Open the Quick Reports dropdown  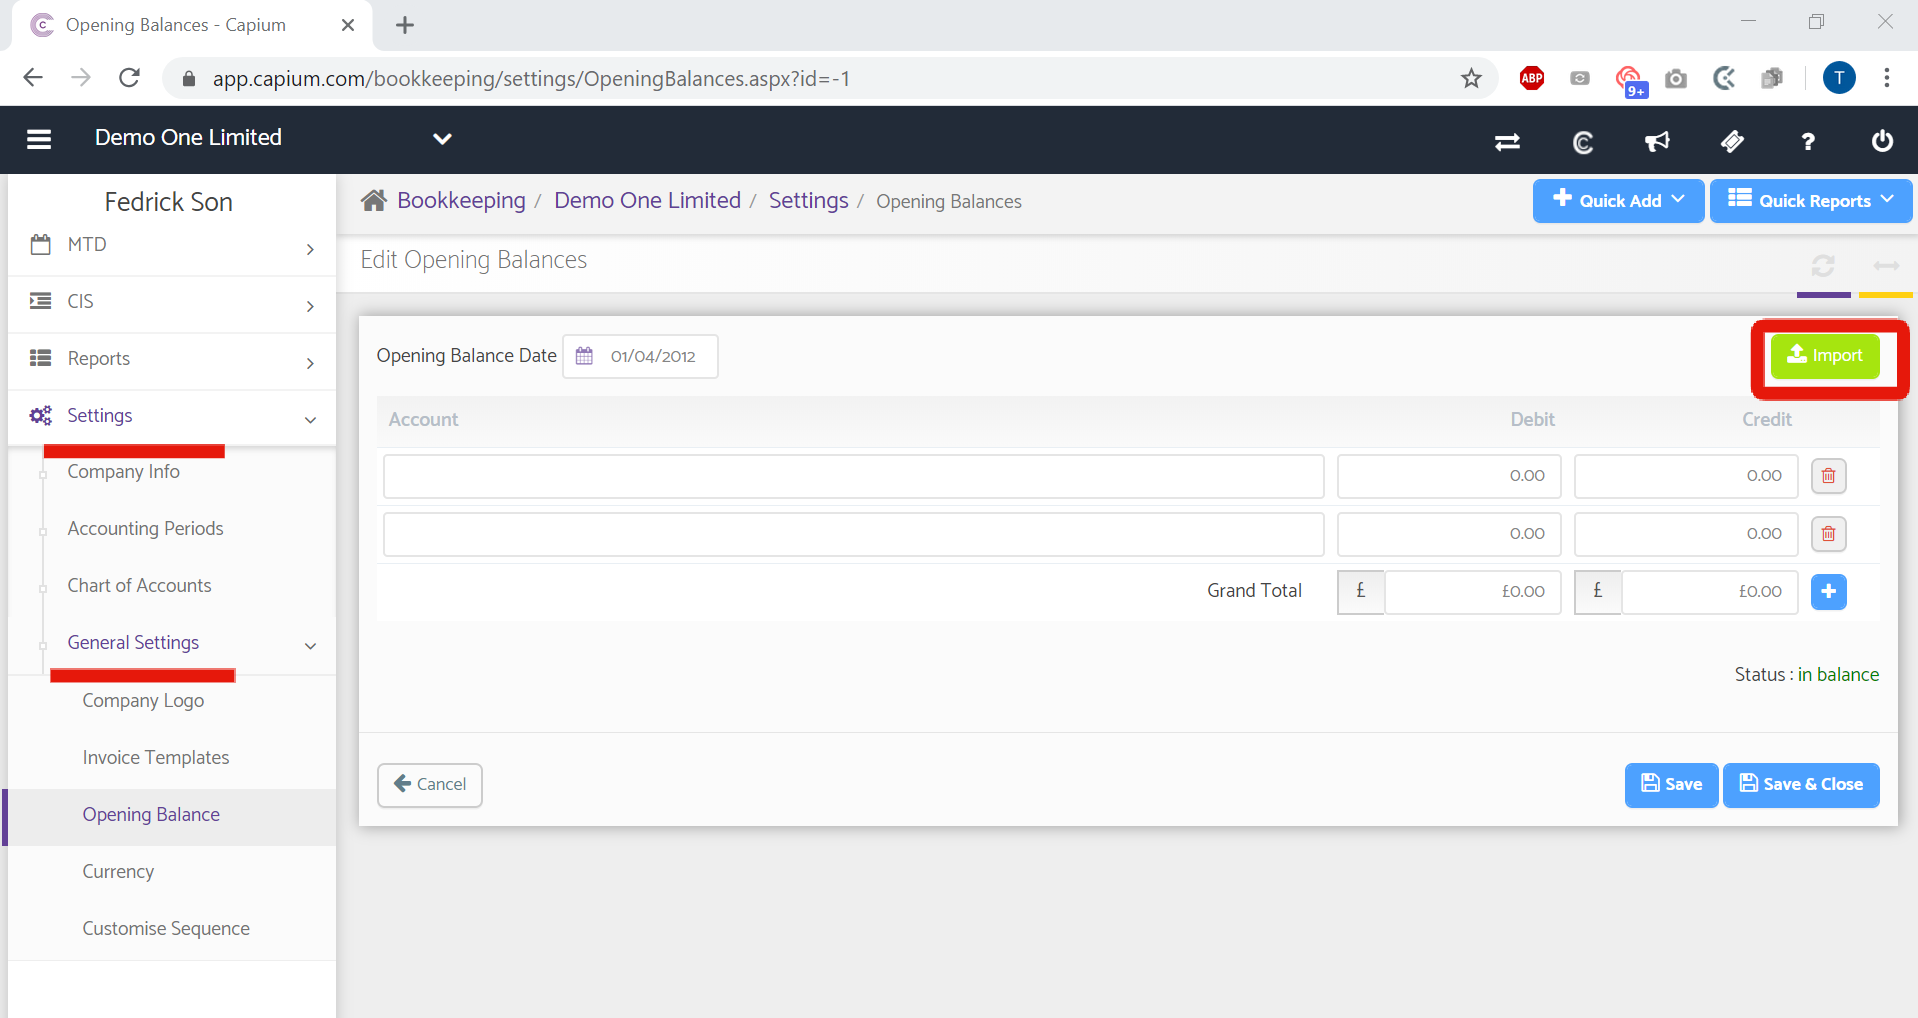[x=1810, y=200]
